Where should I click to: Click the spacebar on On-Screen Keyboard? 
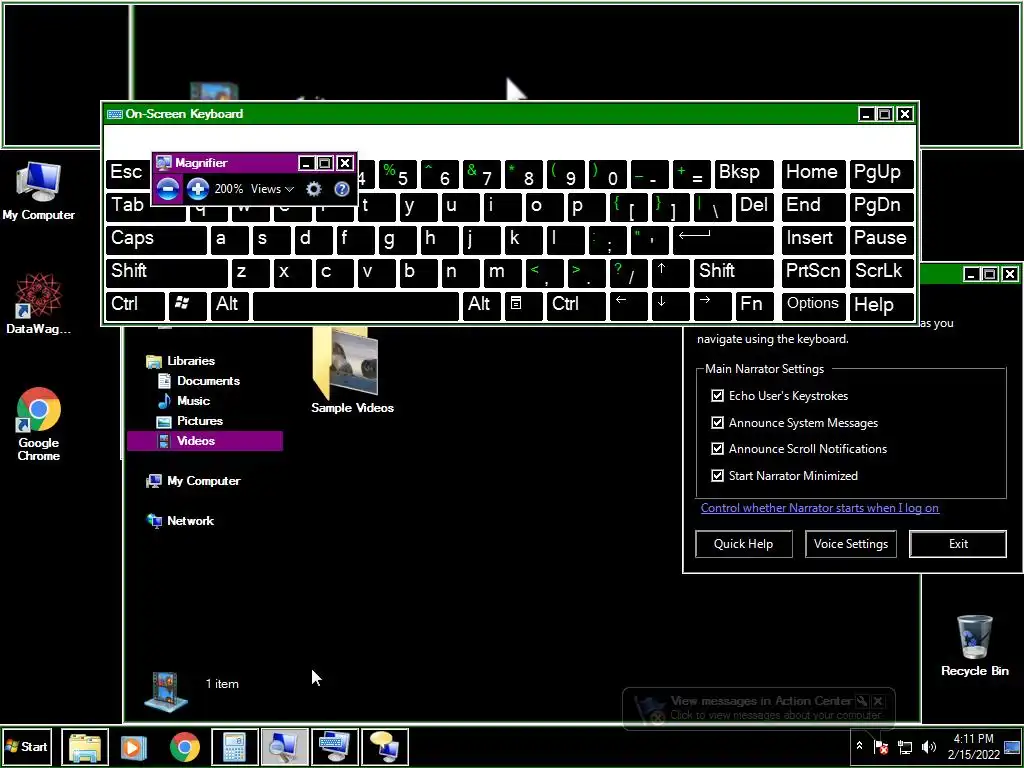tap(356, 306)
